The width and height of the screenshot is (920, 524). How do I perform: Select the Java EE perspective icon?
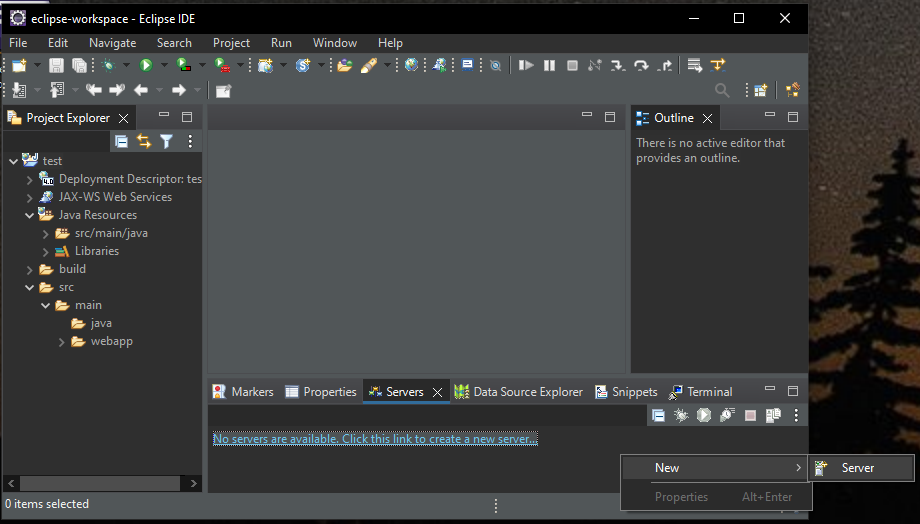pyautogui.click(x=793, y=90)
